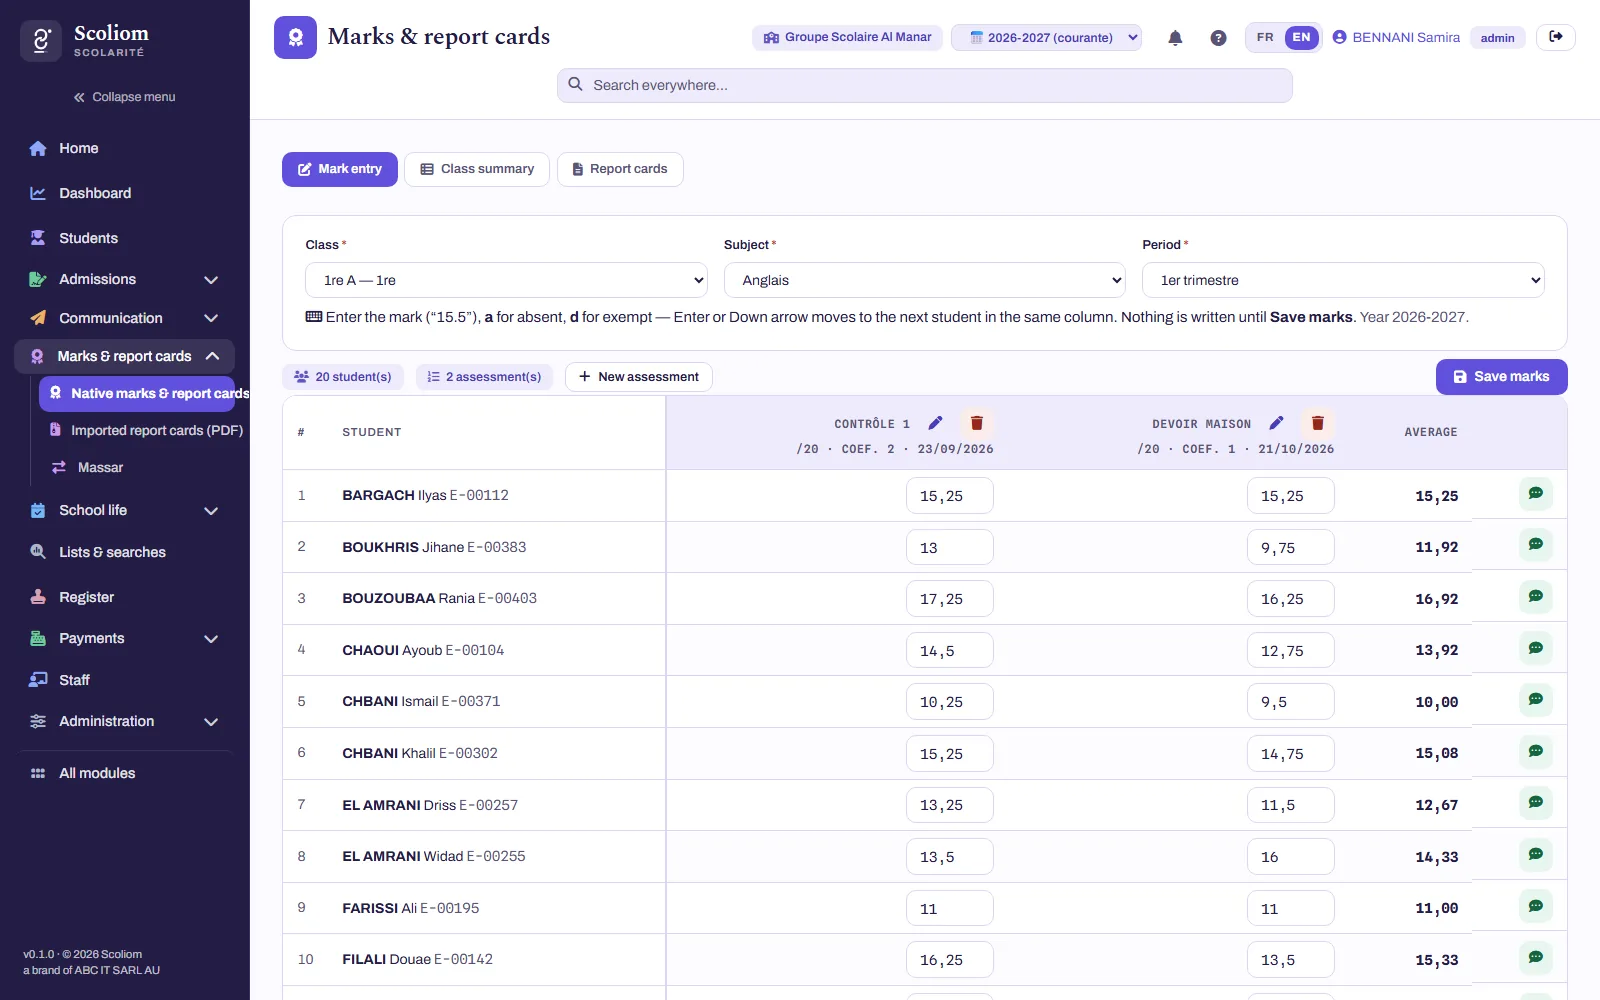
Task: Click the notifications bell icon
Action: 1175,38
